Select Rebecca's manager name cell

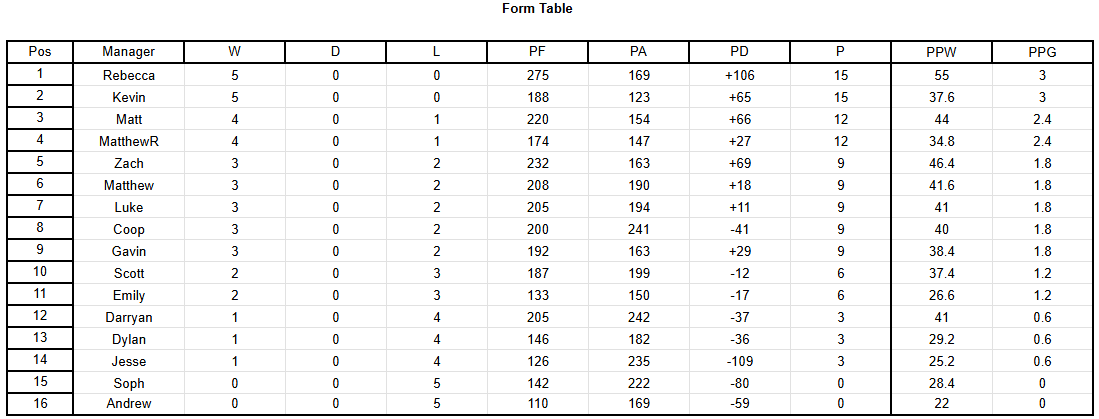coord(128,75)
